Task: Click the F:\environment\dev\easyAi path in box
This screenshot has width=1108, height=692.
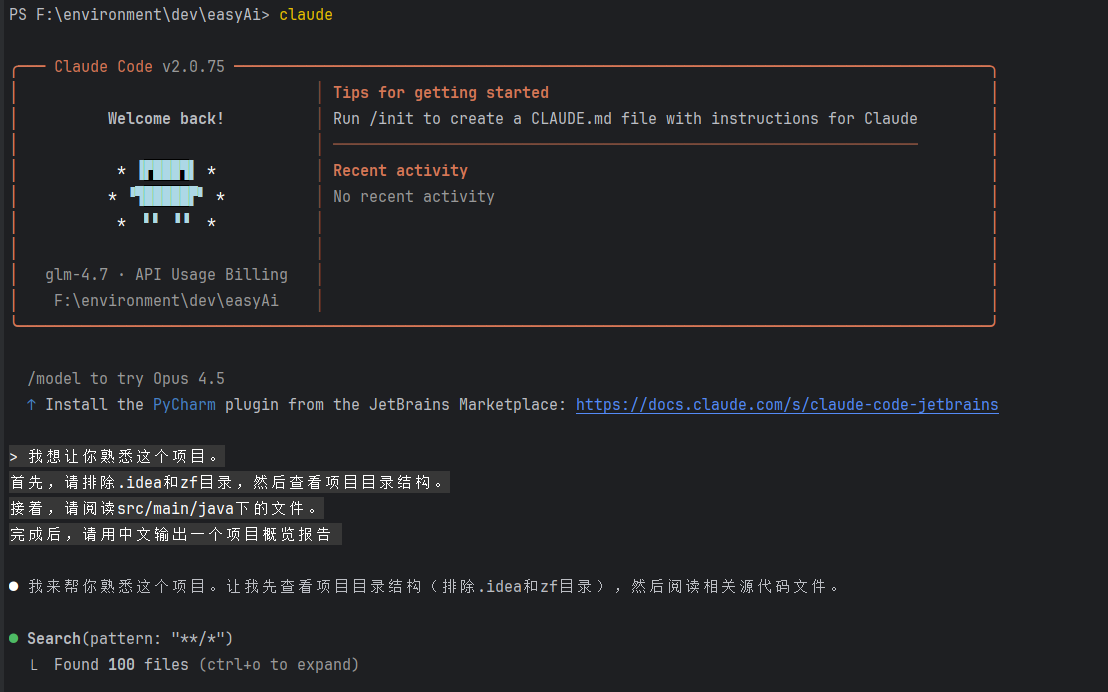Action: click(x=166, y=300)
